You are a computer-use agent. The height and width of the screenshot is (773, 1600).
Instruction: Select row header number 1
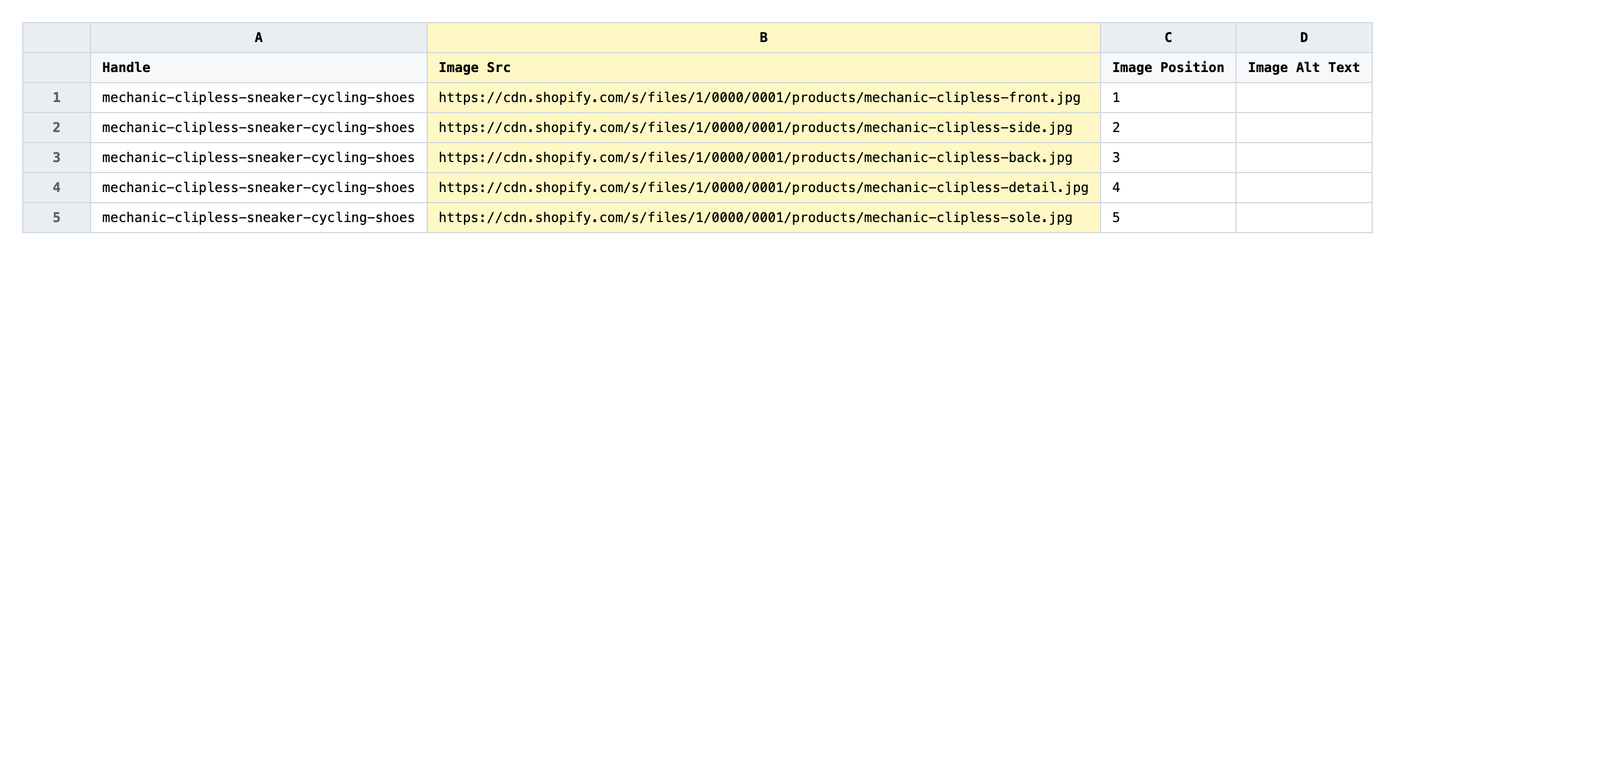(x=57, y=98)
